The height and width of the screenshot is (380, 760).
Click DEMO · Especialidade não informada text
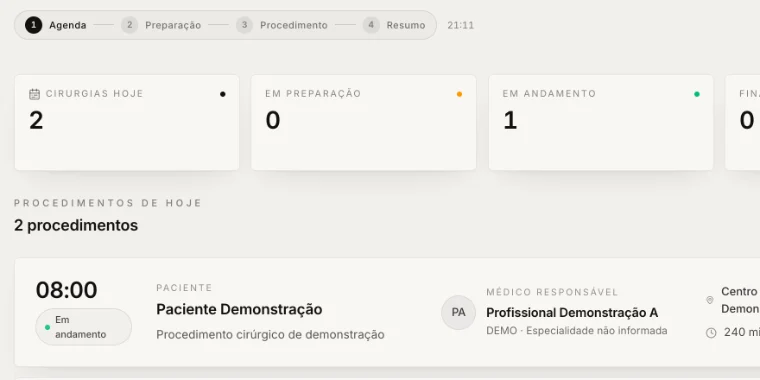coord(577,331)
